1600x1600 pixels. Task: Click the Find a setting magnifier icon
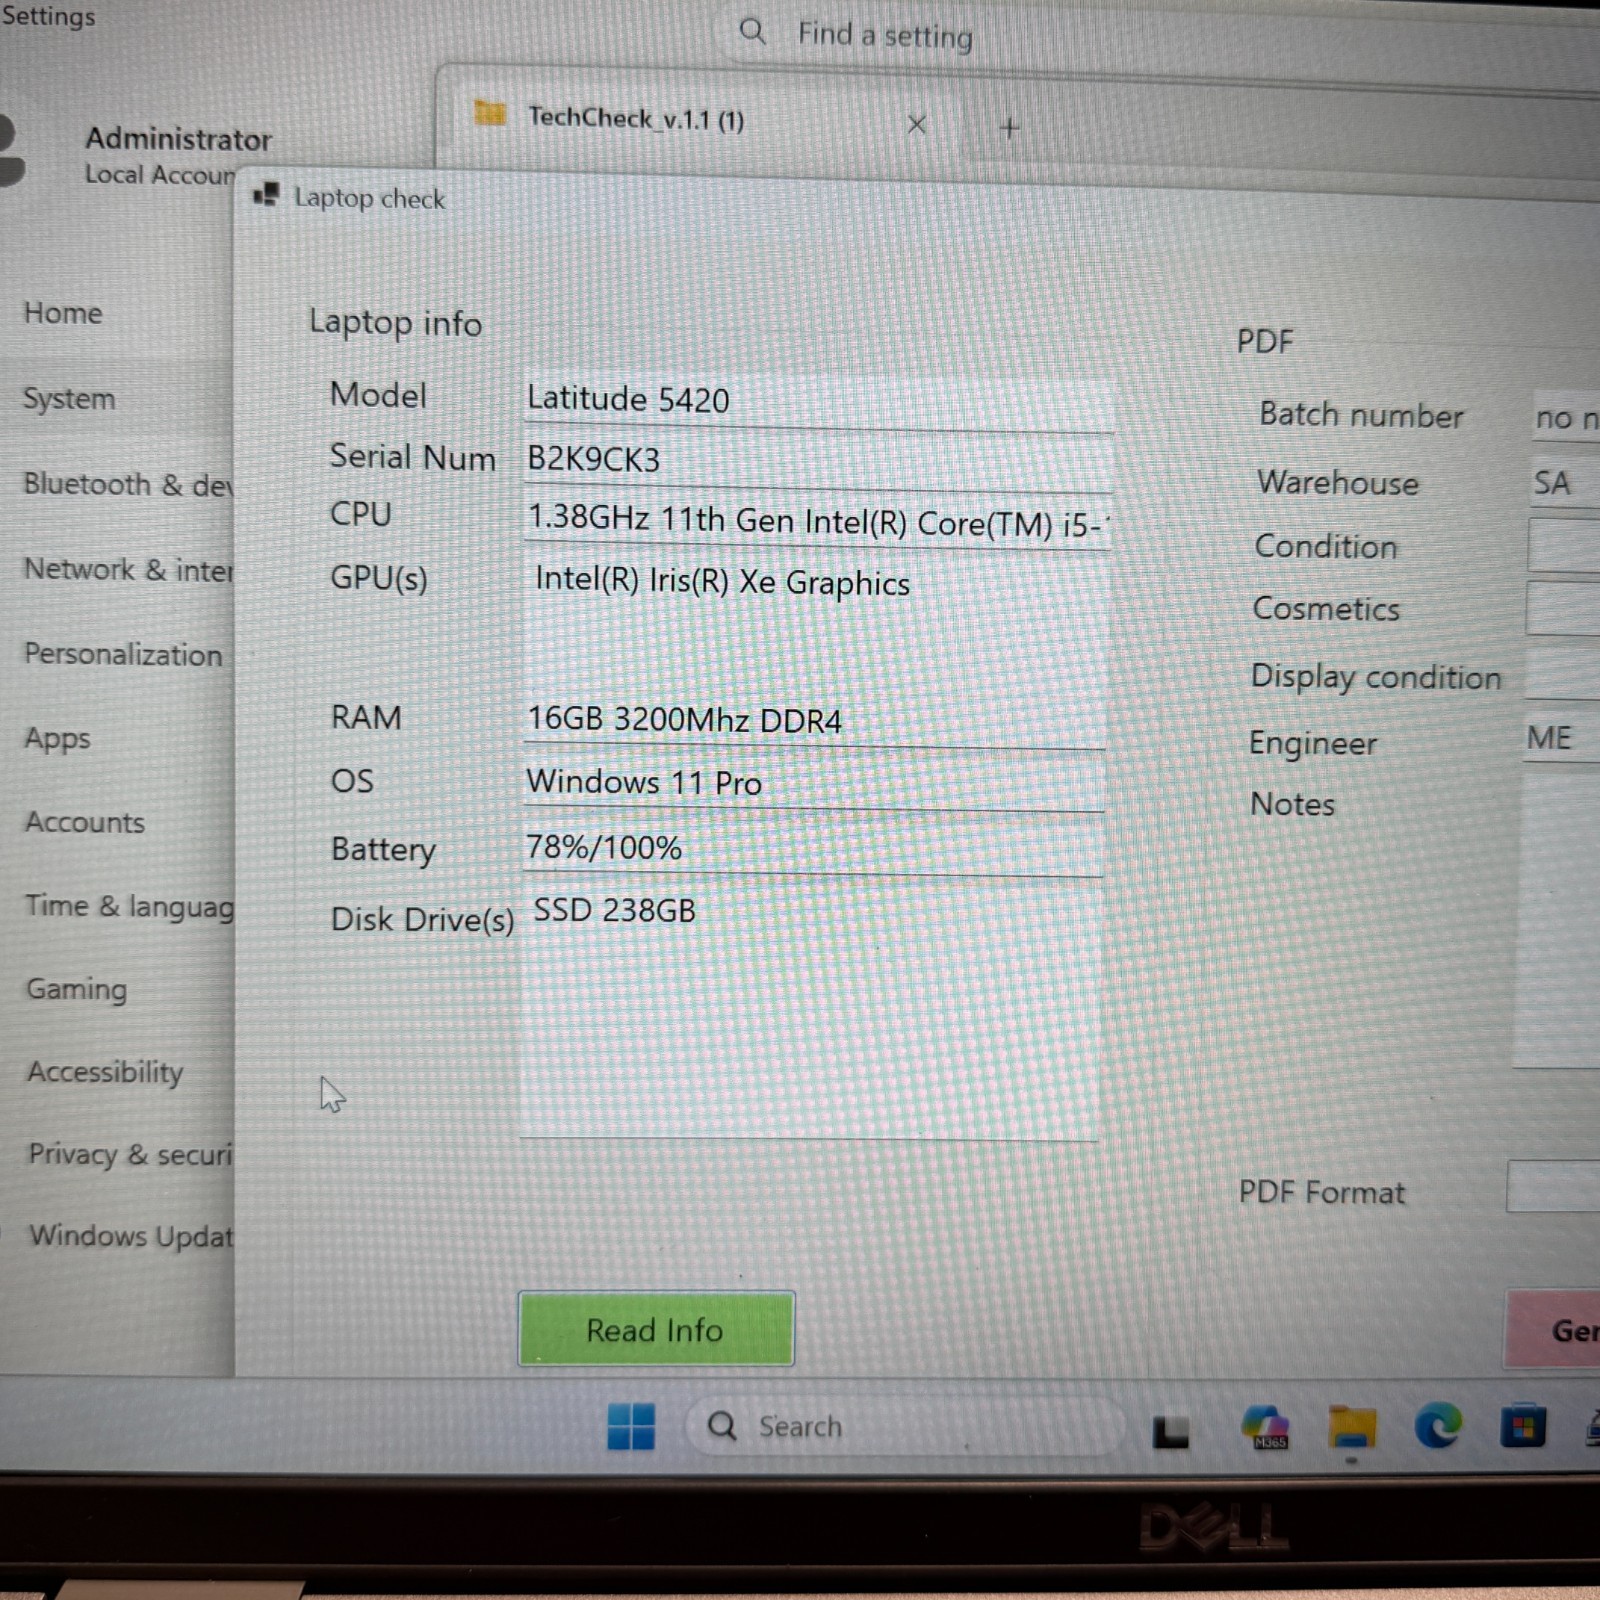point(753,32)
